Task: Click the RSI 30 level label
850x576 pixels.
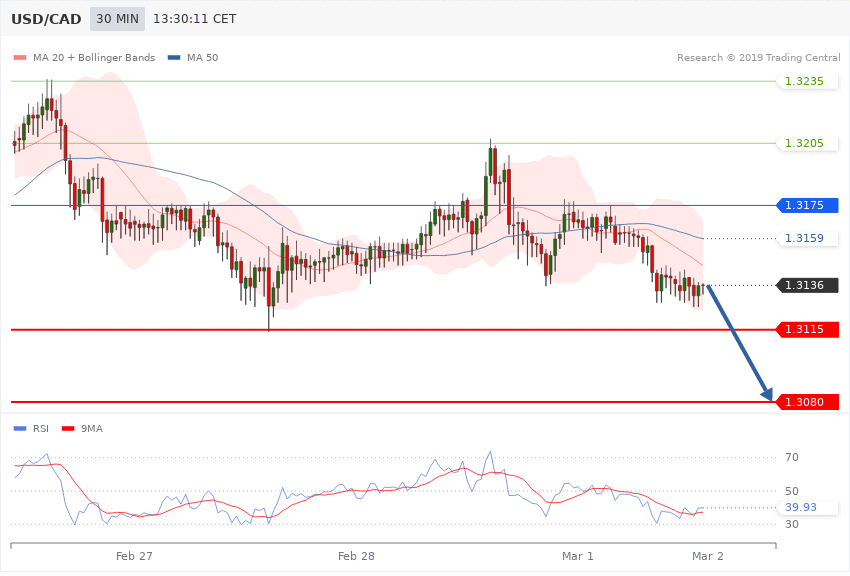Action: point(792,524)
